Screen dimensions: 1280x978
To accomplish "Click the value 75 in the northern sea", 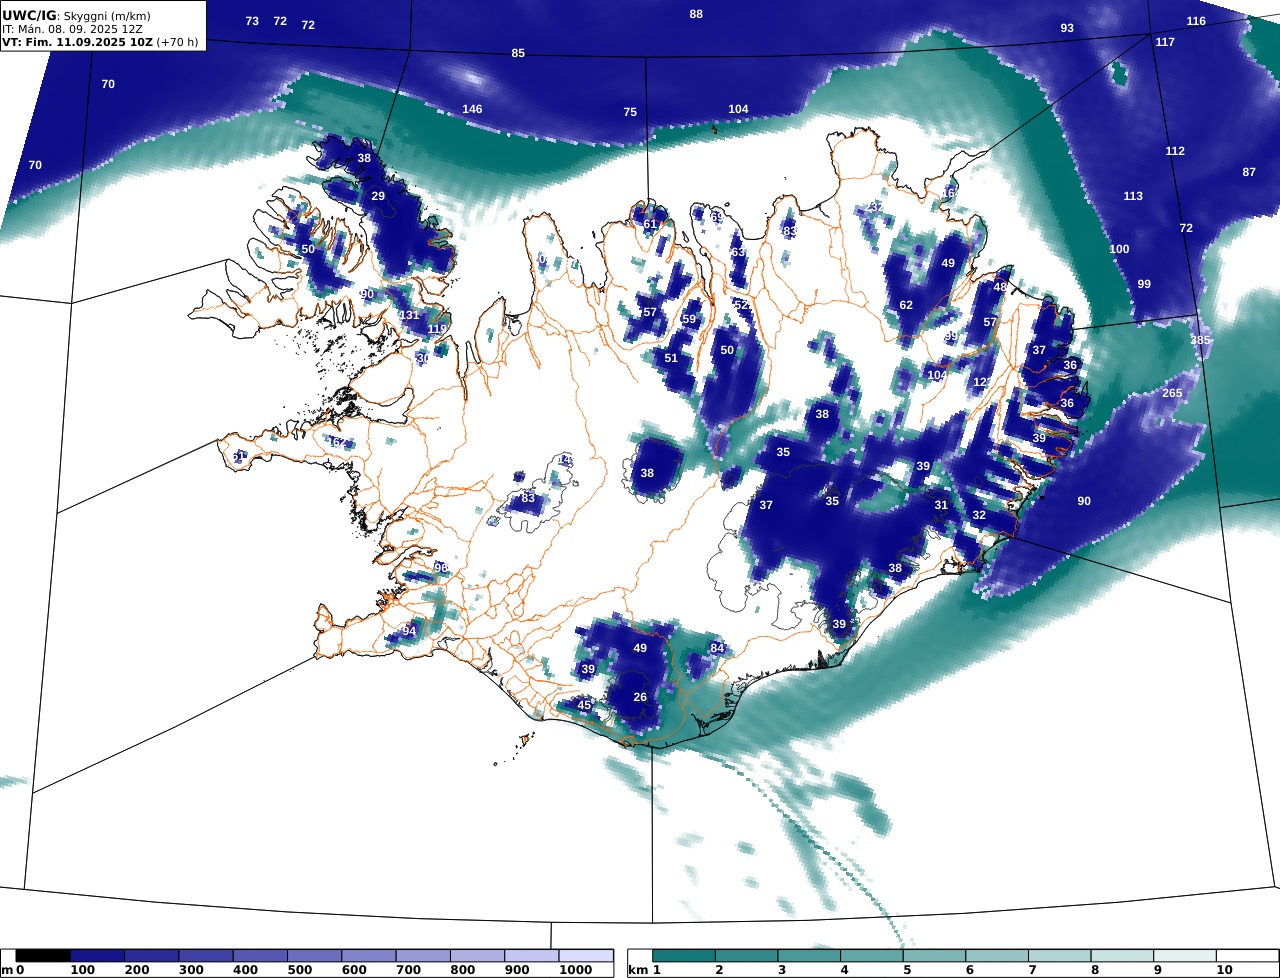I will (x=630, y=112).
